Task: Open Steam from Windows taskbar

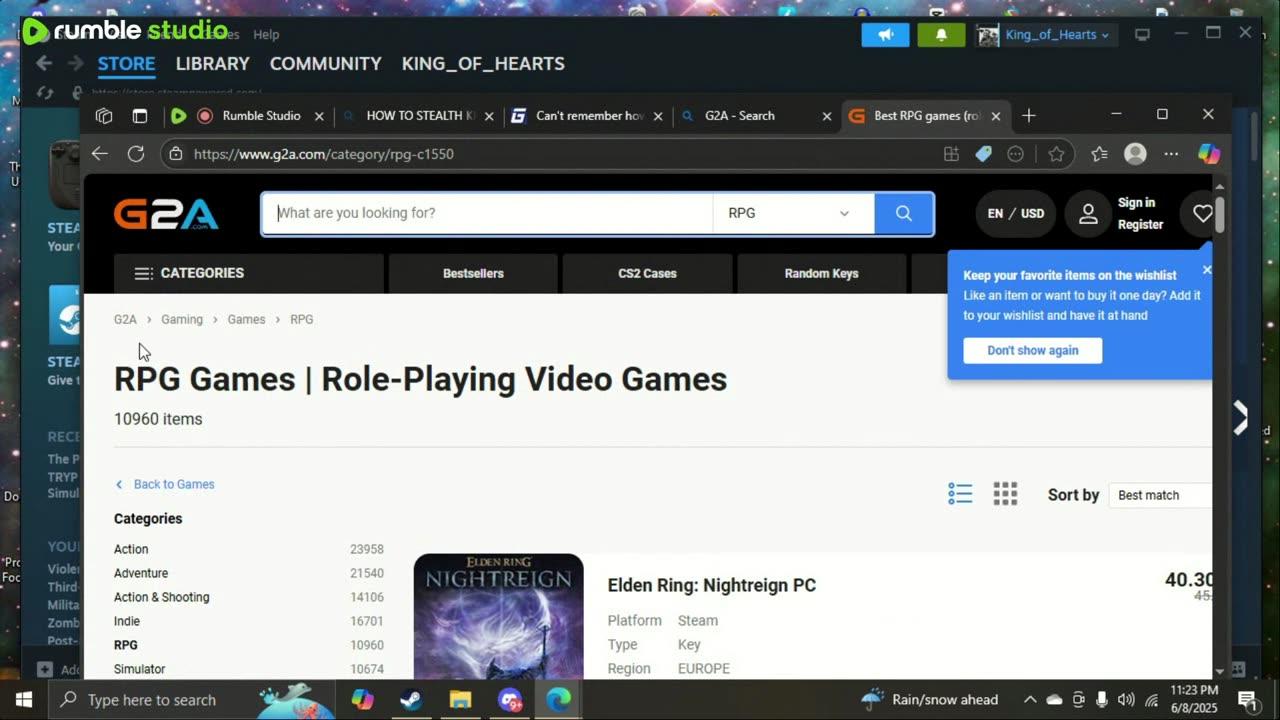Action: point(411,699)
